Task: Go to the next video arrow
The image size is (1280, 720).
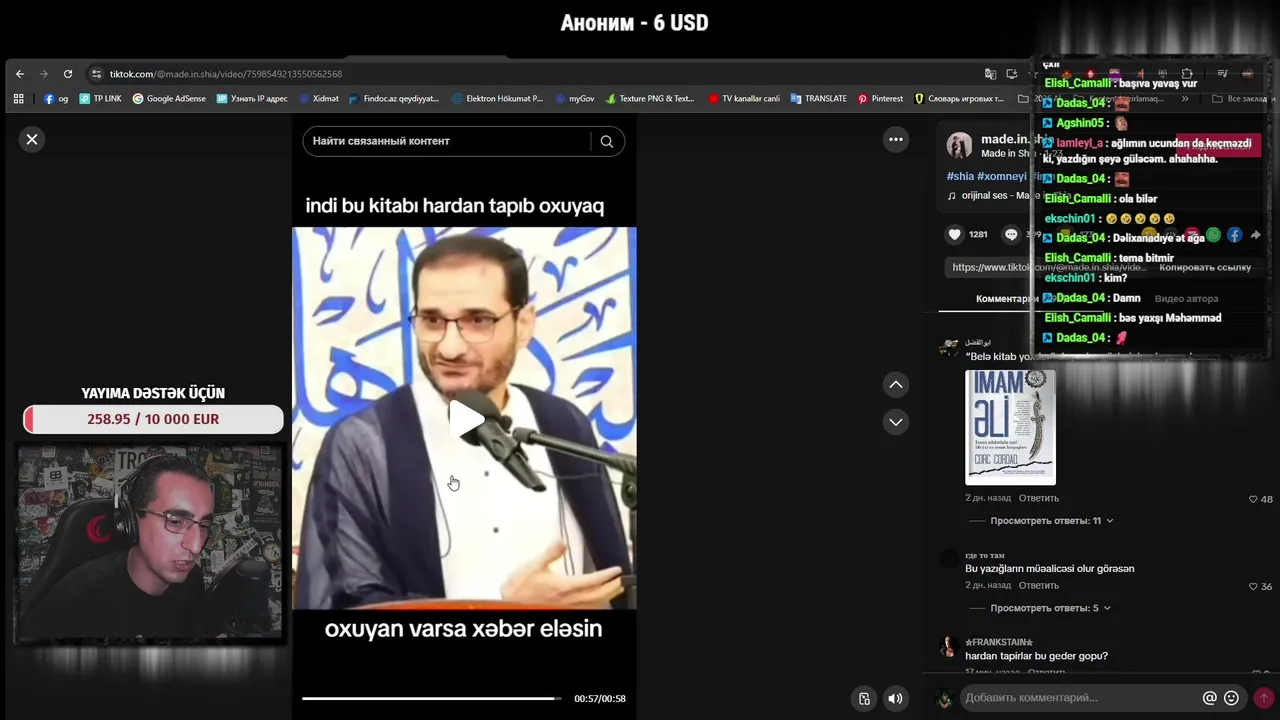Action: click(896, 422)
